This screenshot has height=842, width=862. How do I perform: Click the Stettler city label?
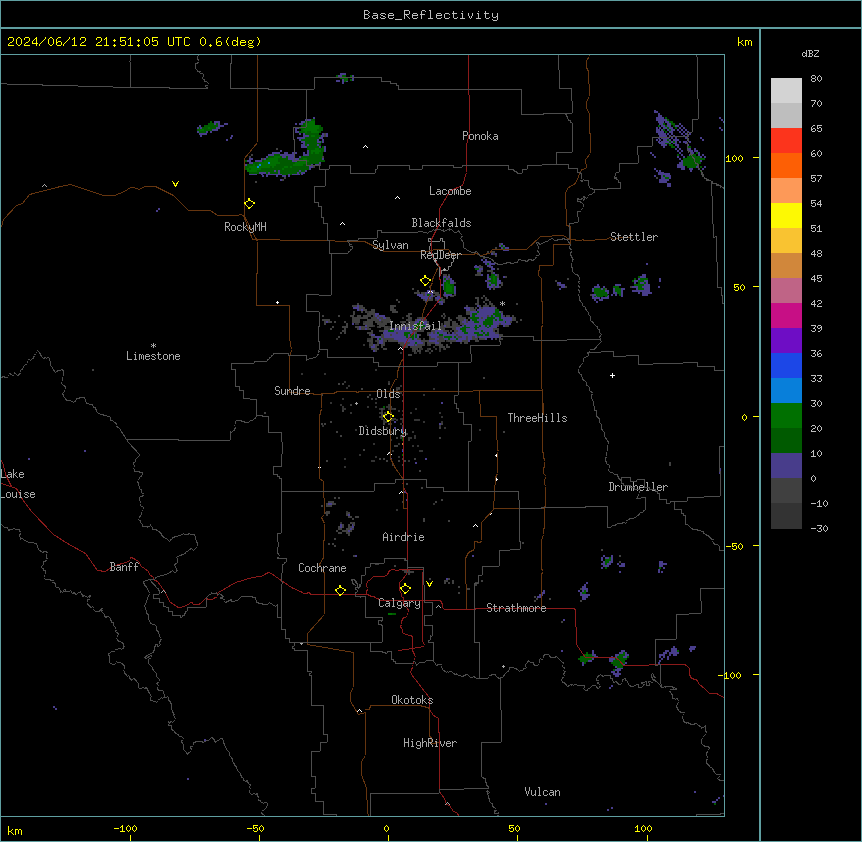coord(634,237)
